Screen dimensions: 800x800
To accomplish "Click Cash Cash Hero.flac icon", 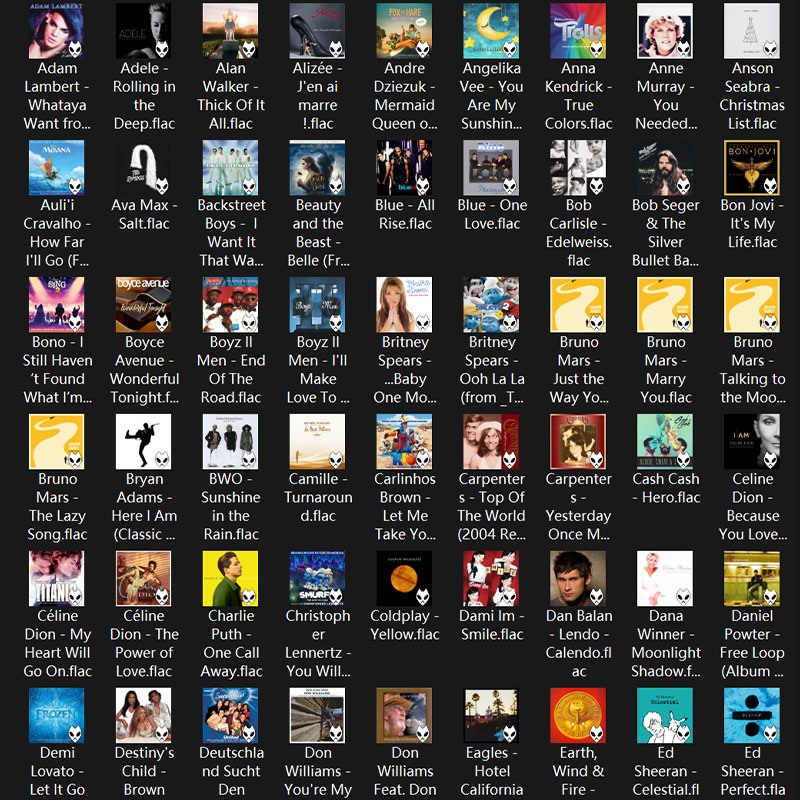I will tap(665, 441).
